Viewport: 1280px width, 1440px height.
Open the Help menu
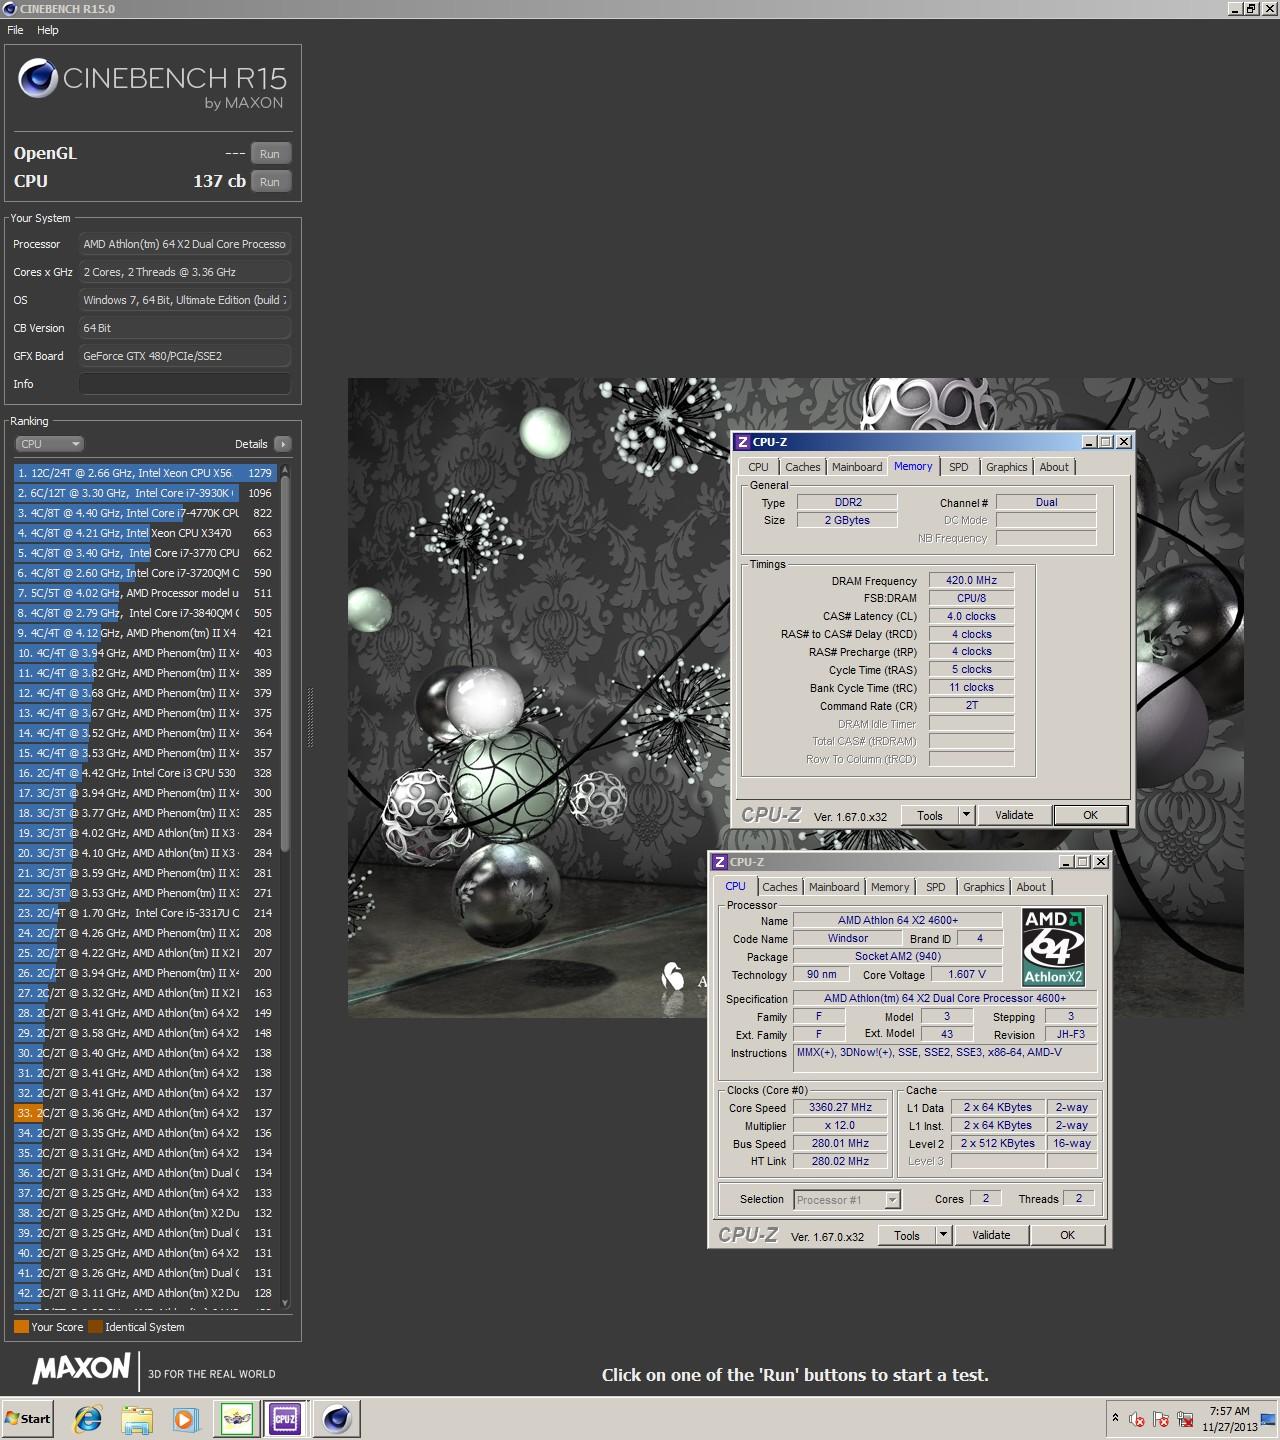click(x=48, y=30)
